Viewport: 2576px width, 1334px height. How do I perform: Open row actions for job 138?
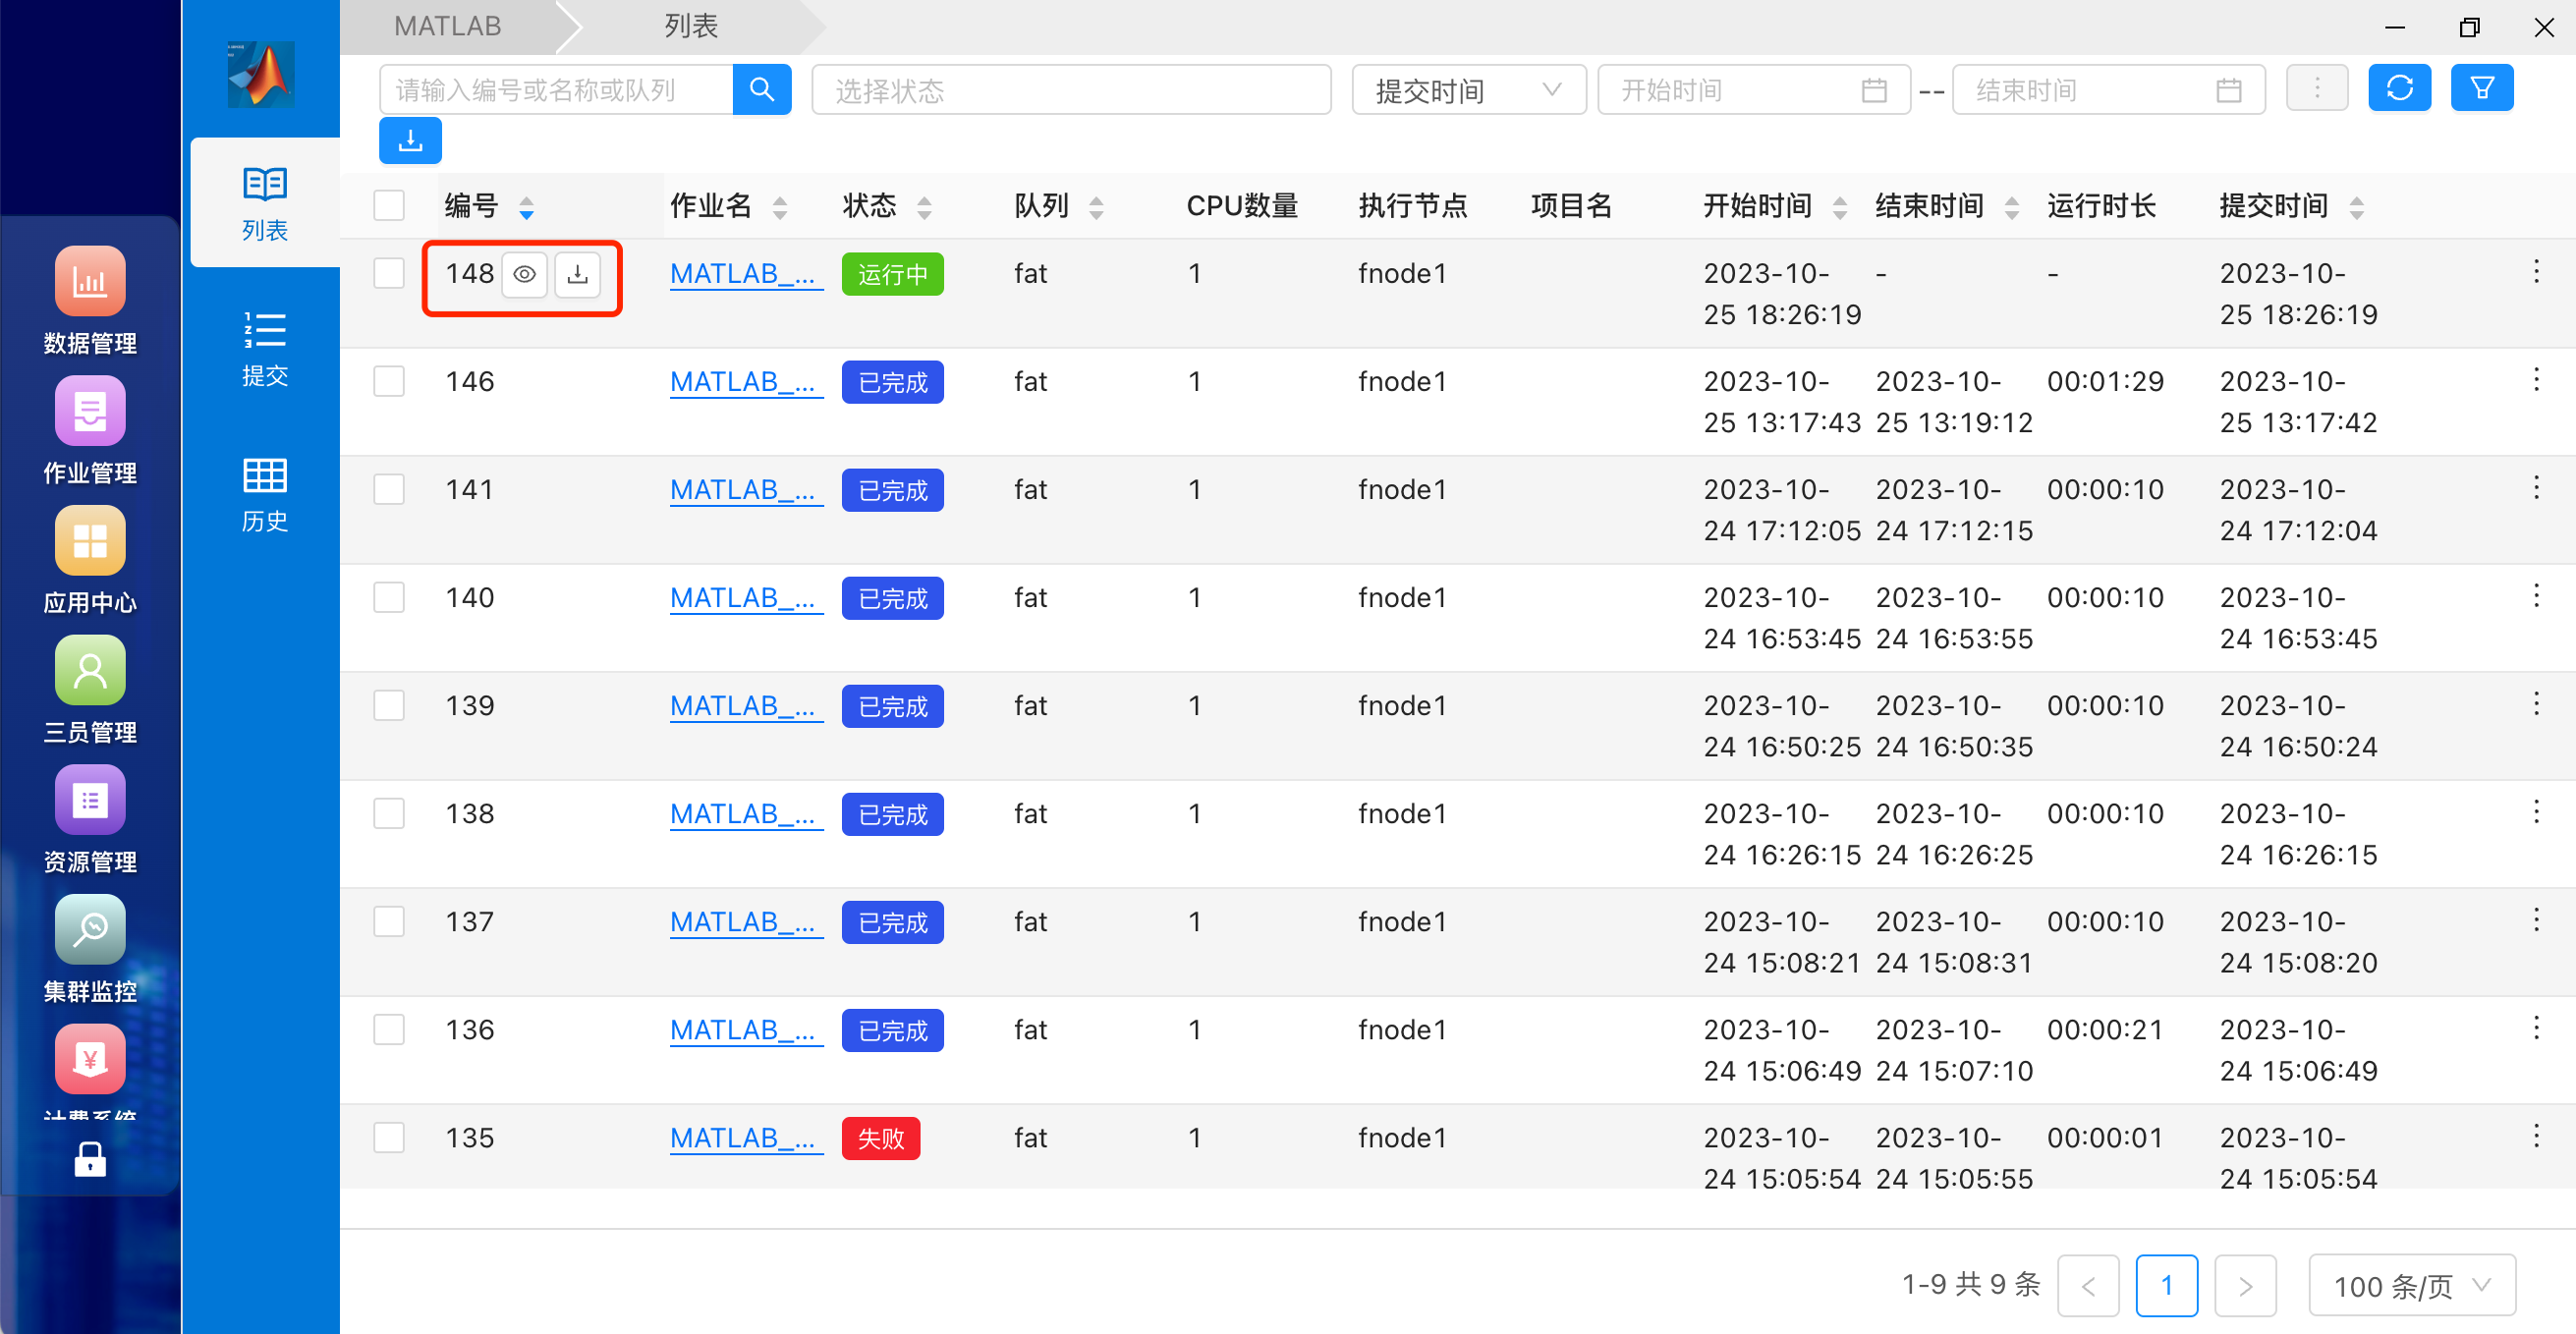tap(2536, 812)
